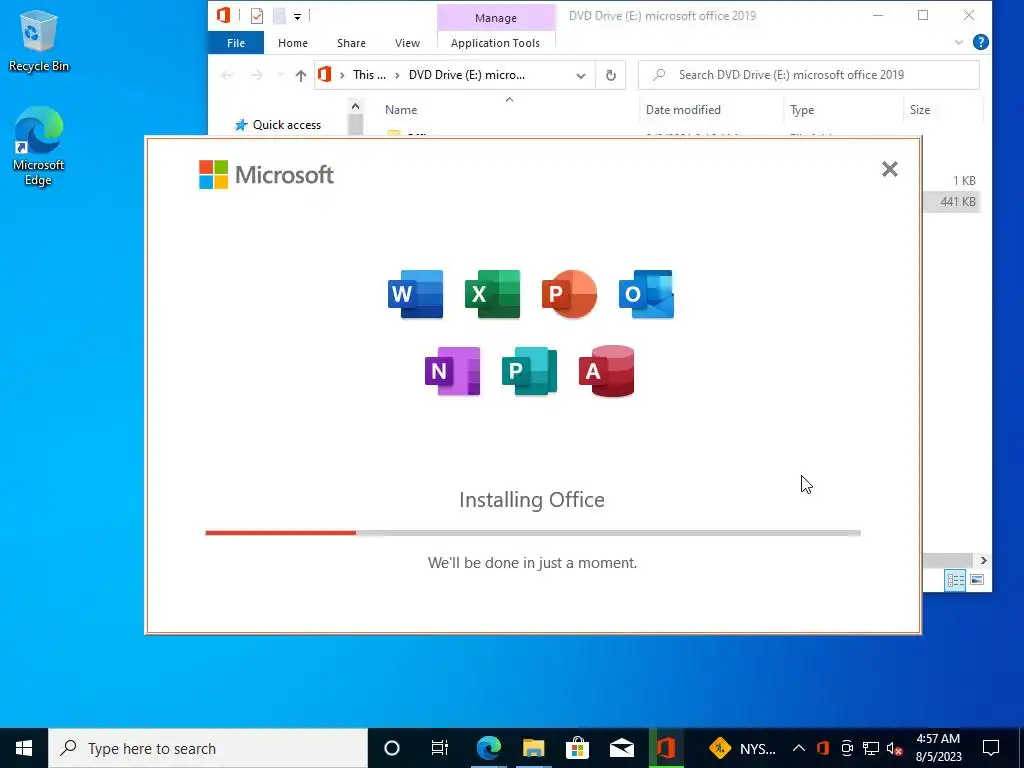
Task: Open the Home ribbon tab in Explorer
Action: pyautogui.click(x=293, y=43)
